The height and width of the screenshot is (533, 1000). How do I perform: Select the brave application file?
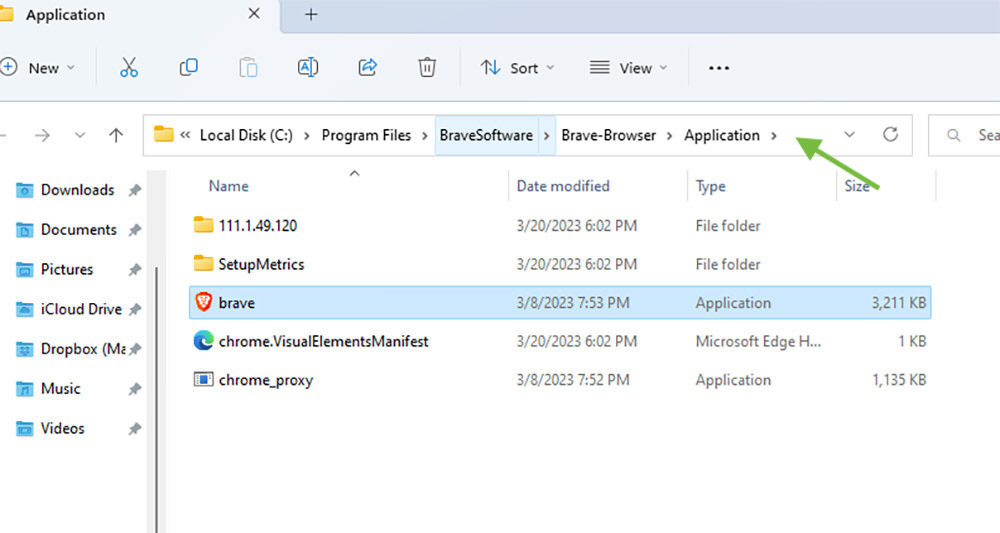click(560, 303)
